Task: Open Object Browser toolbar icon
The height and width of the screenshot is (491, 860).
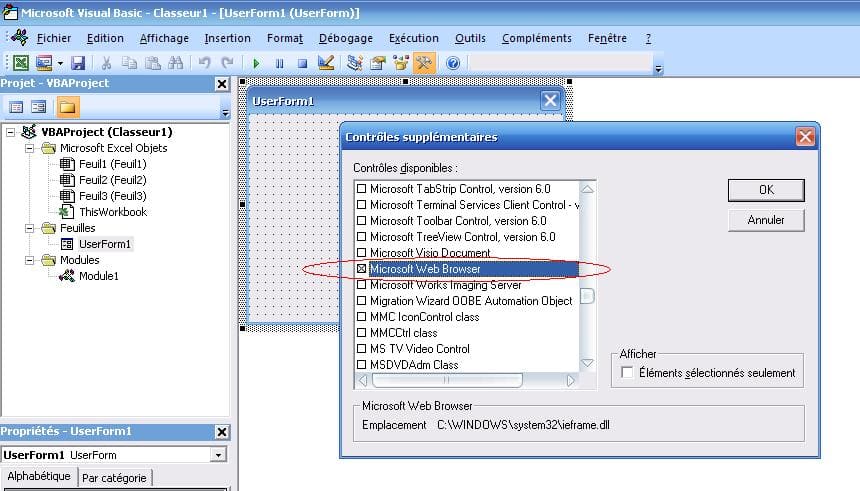Action: (x=401, y=63)
